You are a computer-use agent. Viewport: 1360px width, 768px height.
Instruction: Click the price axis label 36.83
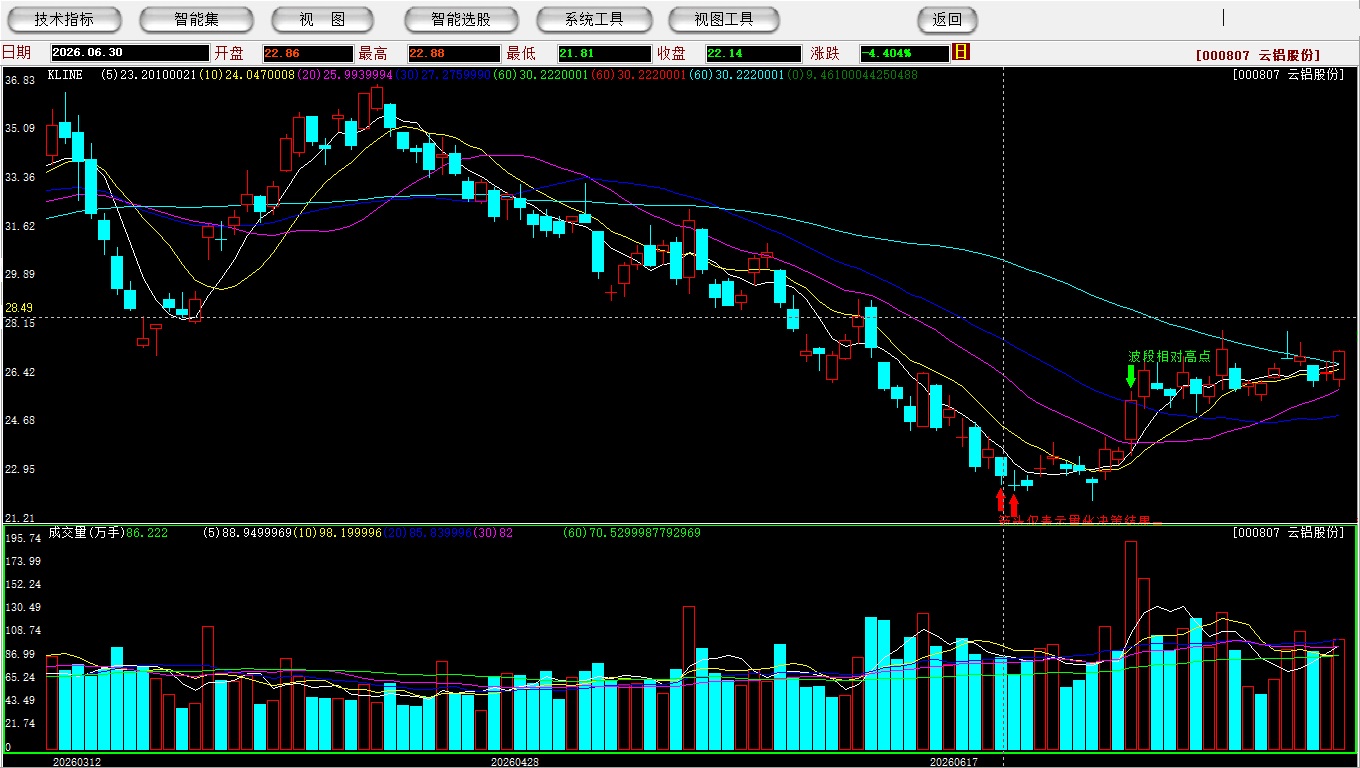point(19,79)
